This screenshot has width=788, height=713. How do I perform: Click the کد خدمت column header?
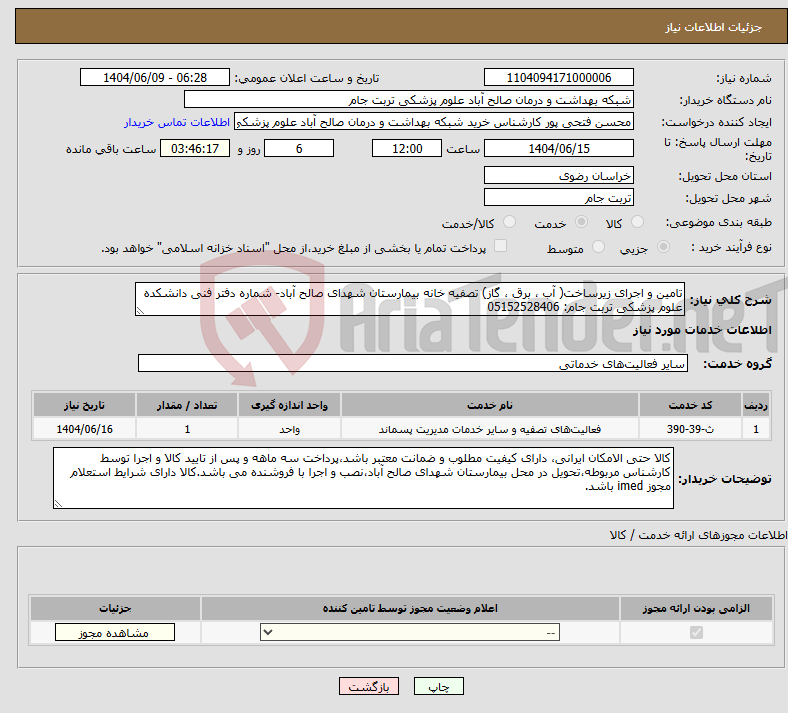click(690, 405)
